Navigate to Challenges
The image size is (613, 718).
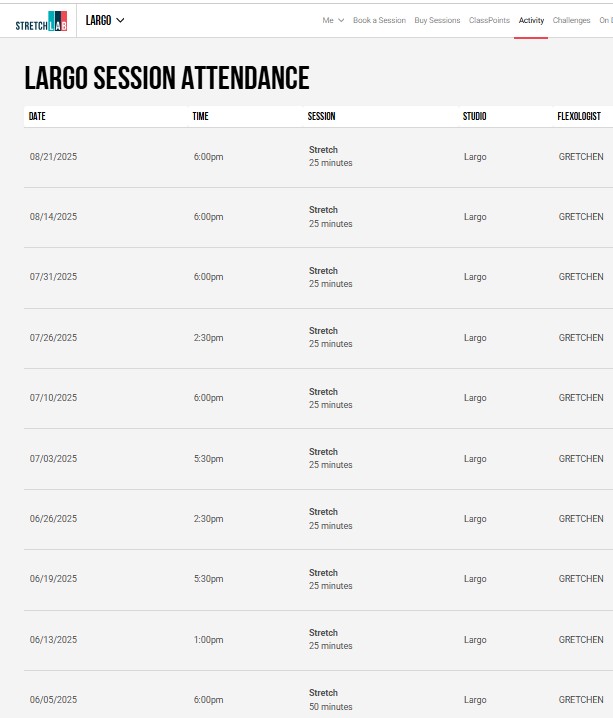click(571, 20)
